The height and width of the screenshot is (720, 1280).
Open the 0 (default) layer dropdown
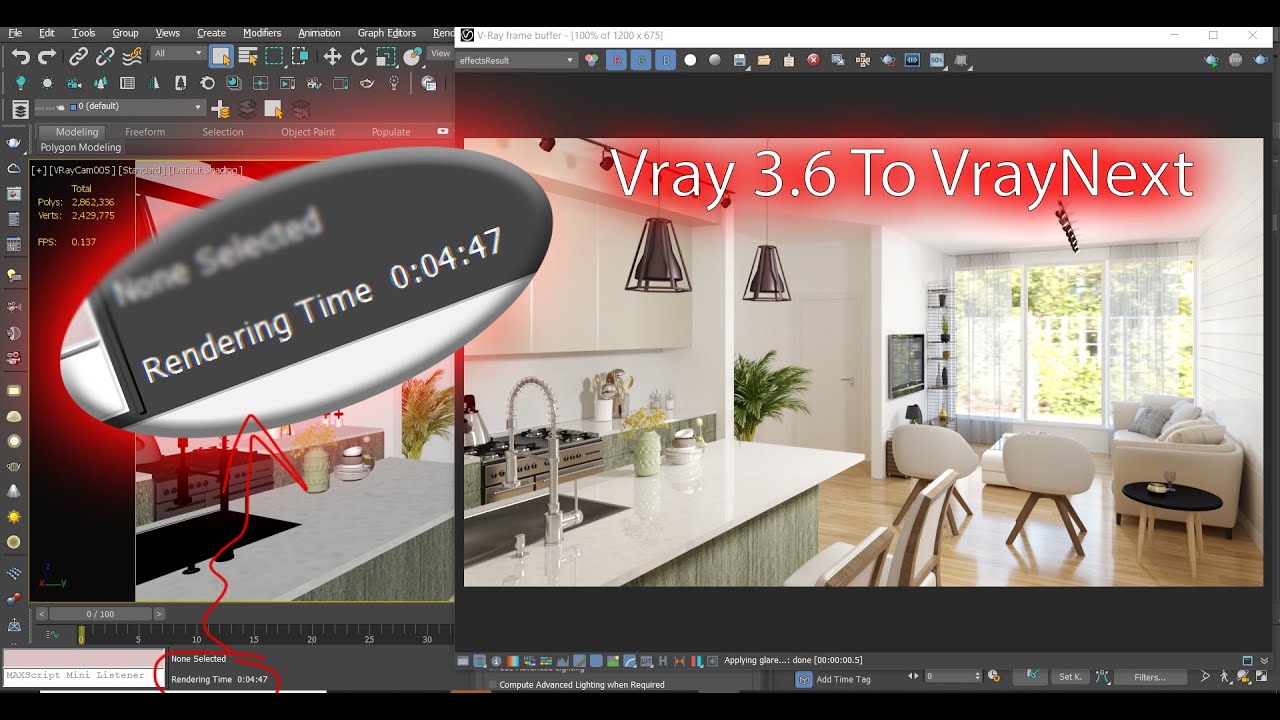pos(119,106)
